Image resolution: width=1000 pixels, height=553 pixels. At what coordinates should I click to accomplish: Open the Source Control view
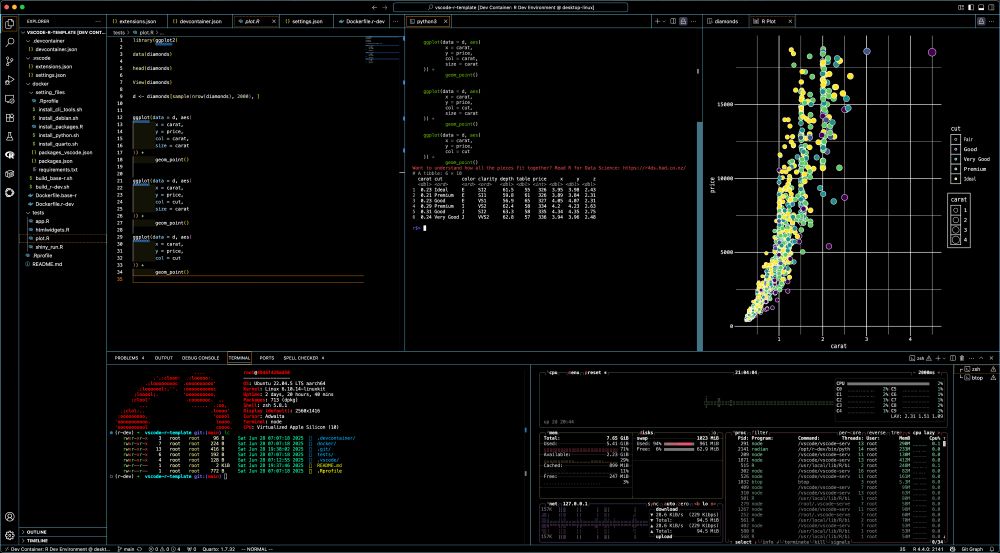pyautogui.click(x=10, y=61)
